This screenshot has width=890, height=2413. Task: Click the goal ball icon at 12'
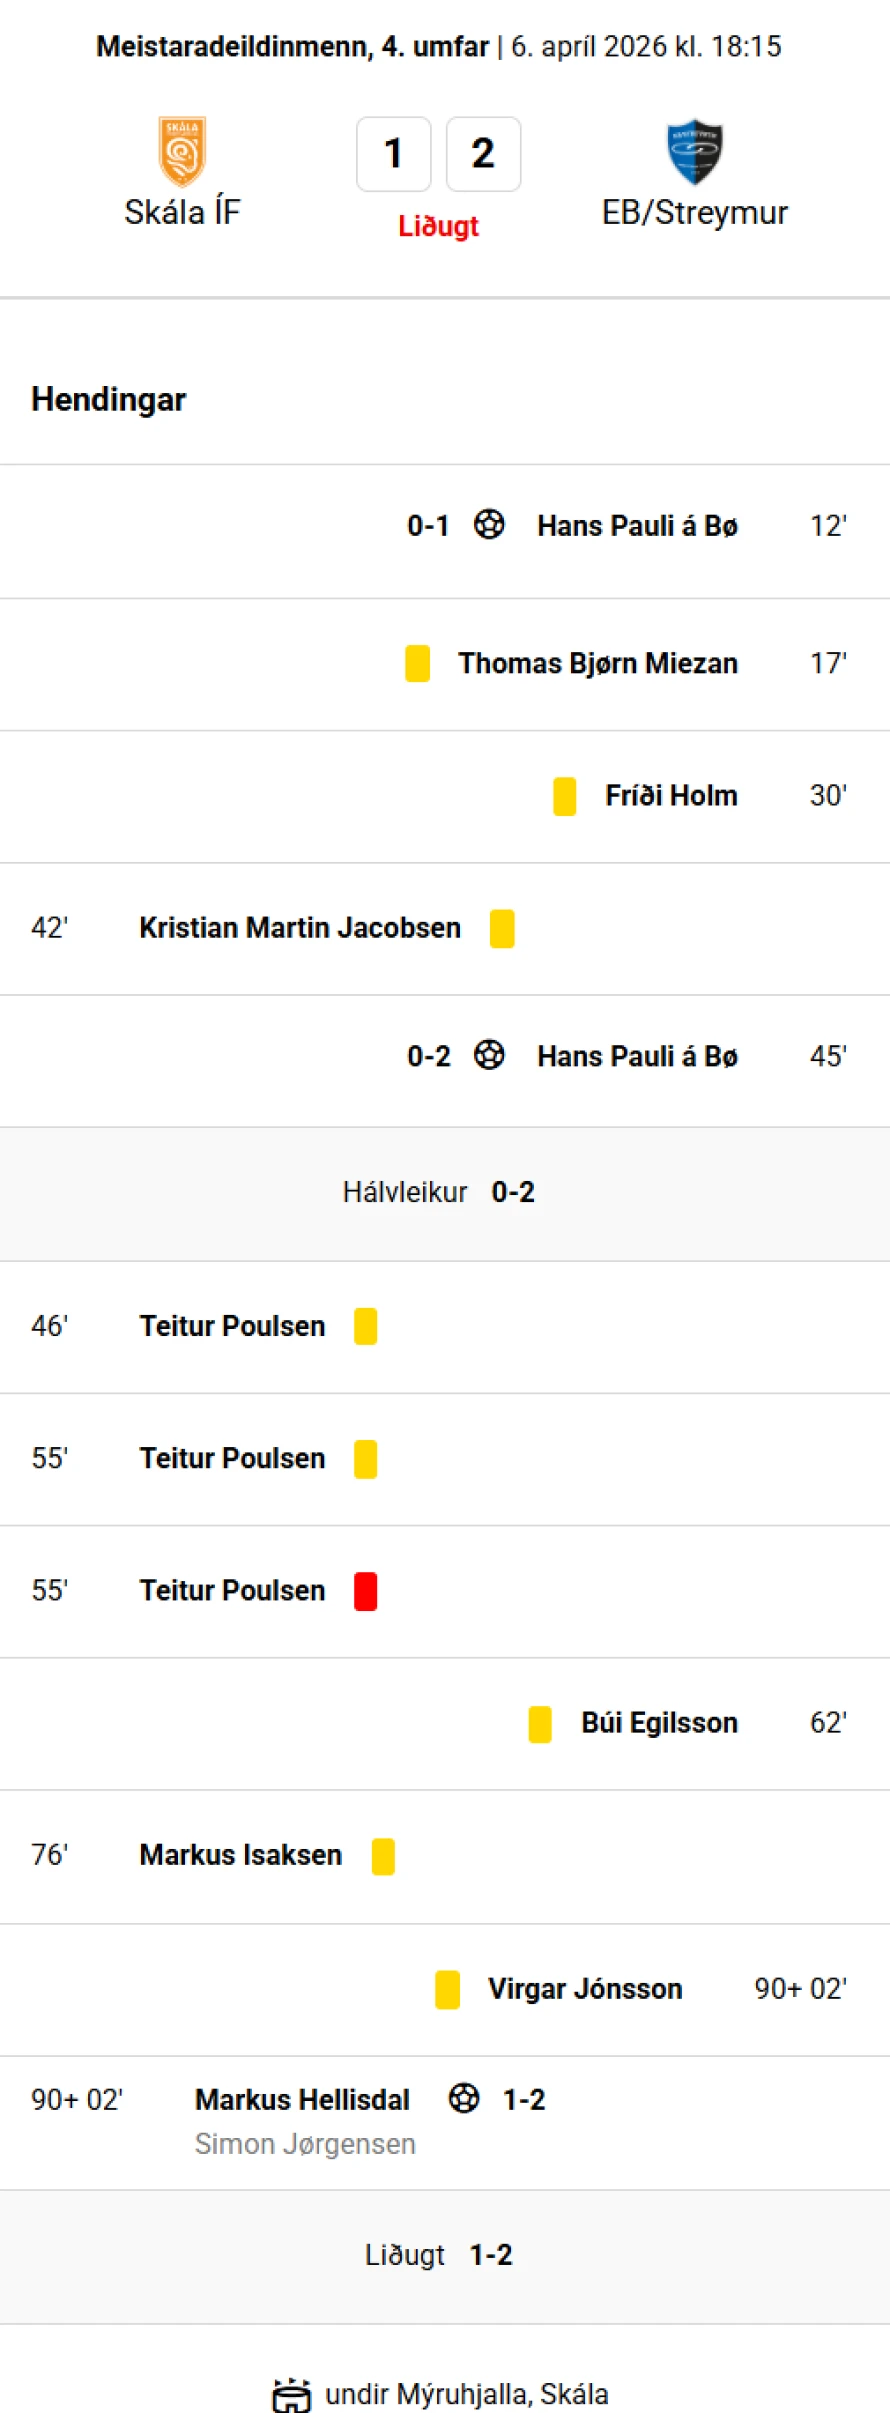(489, 525)
